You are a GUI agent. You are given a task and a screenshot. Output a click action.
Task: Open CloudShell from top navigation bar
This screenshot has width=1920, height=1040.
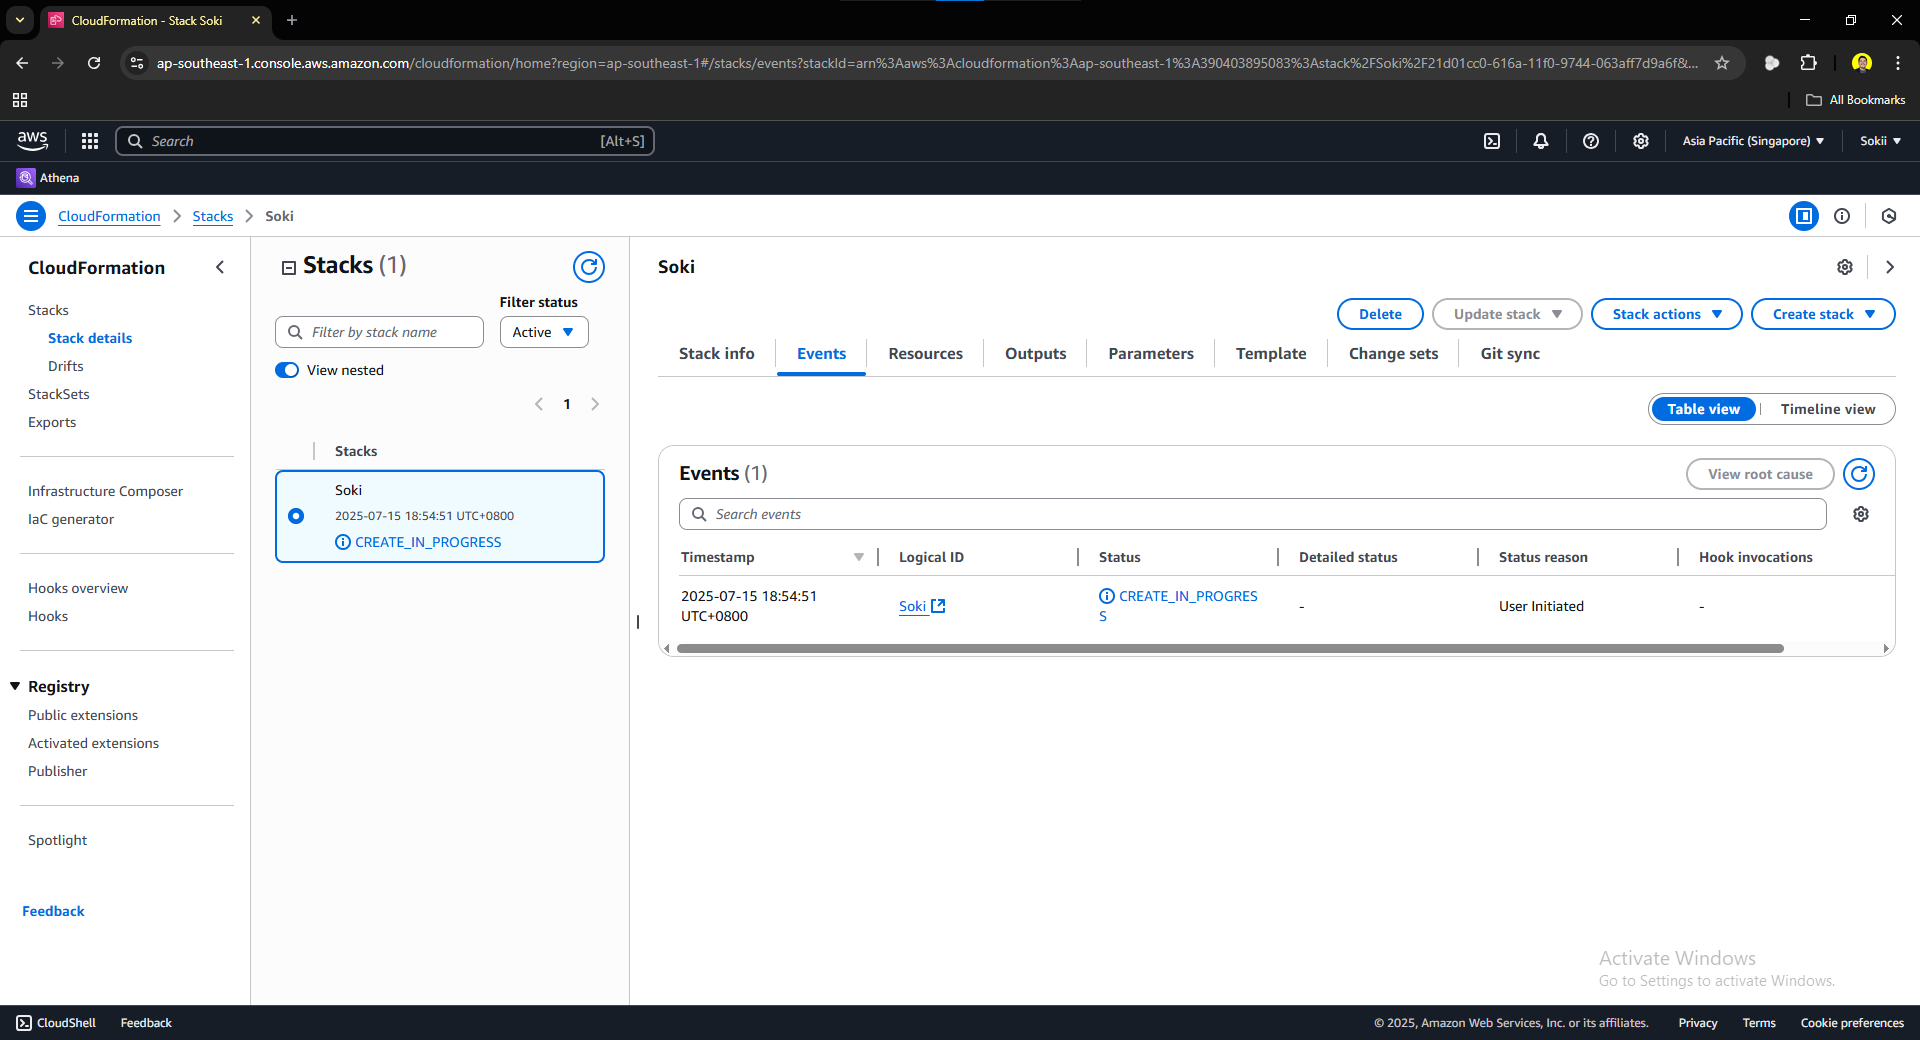[1491, 141]
